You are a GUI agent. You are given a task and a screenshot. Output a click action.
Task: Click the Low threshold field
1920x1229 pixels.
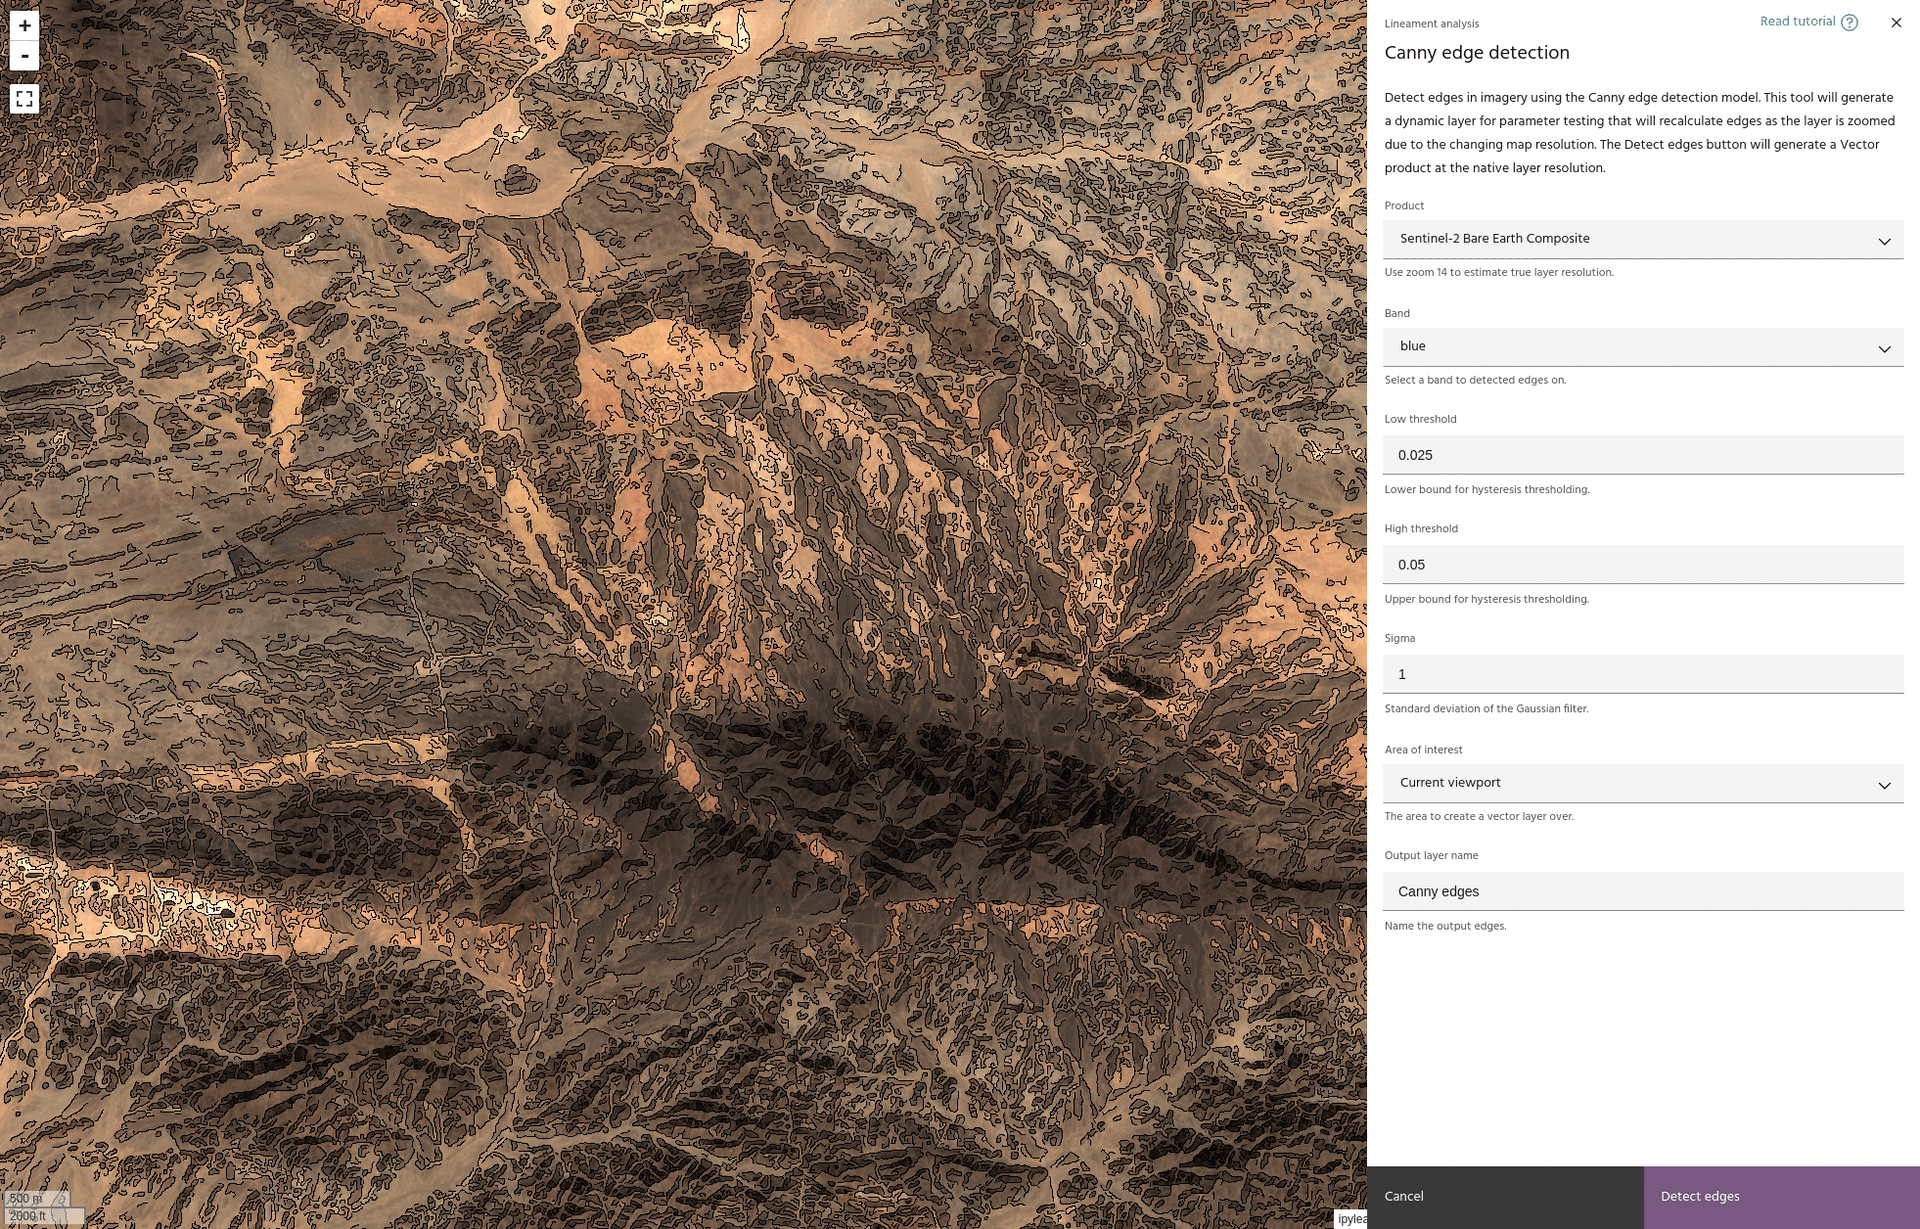[1642, 455]
